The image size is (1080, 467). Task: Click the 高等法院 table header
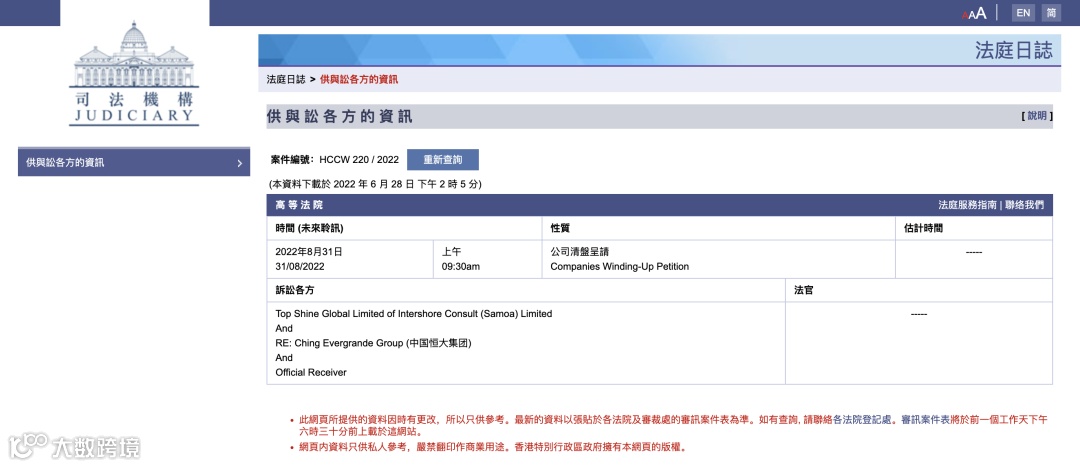pos(298,205)
